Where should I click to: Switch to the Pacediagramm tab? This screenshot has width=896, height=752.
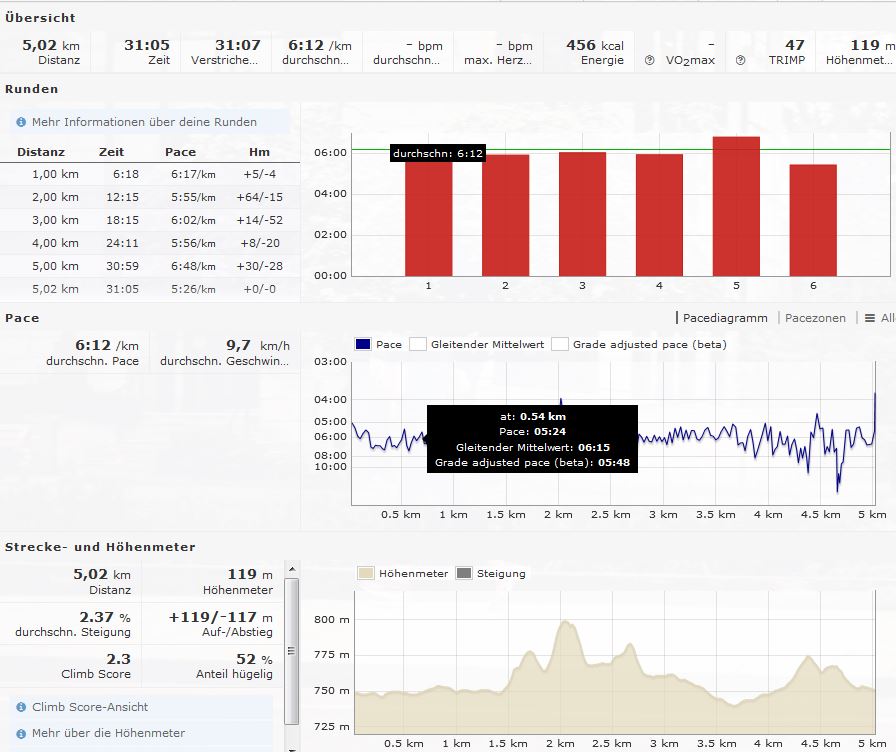(725, 318)
